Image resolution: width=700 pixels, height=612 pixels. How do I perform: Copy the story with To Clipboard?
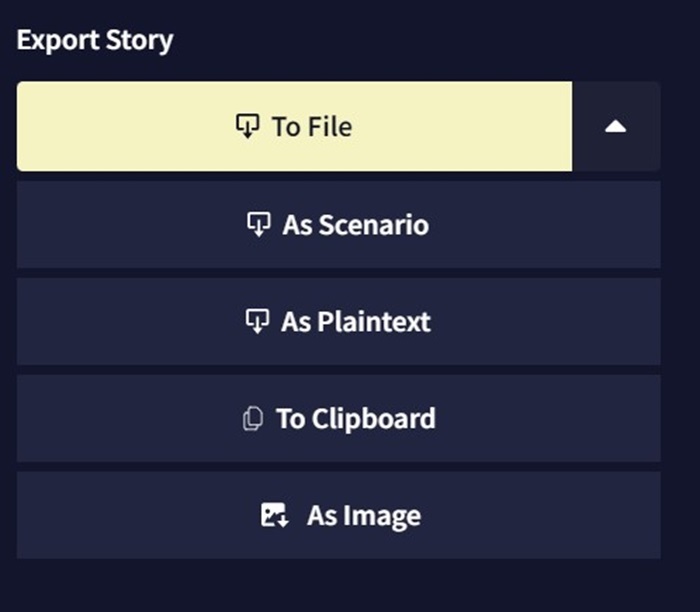click(338, 418)
